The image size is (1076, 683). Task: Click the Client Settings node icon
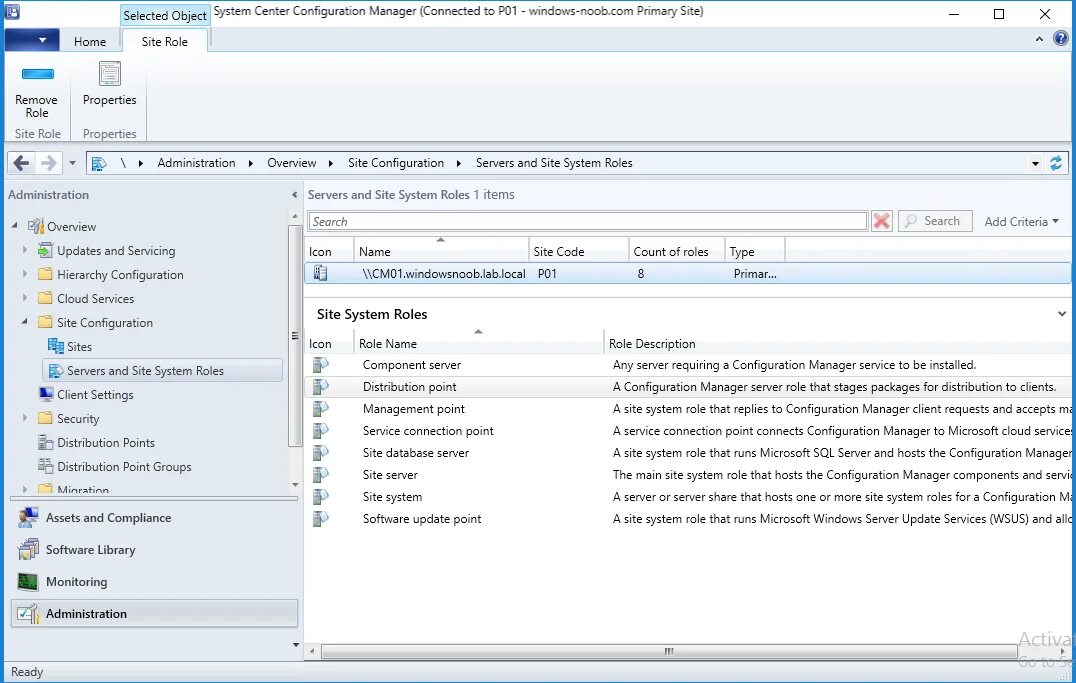click(46, 394)
